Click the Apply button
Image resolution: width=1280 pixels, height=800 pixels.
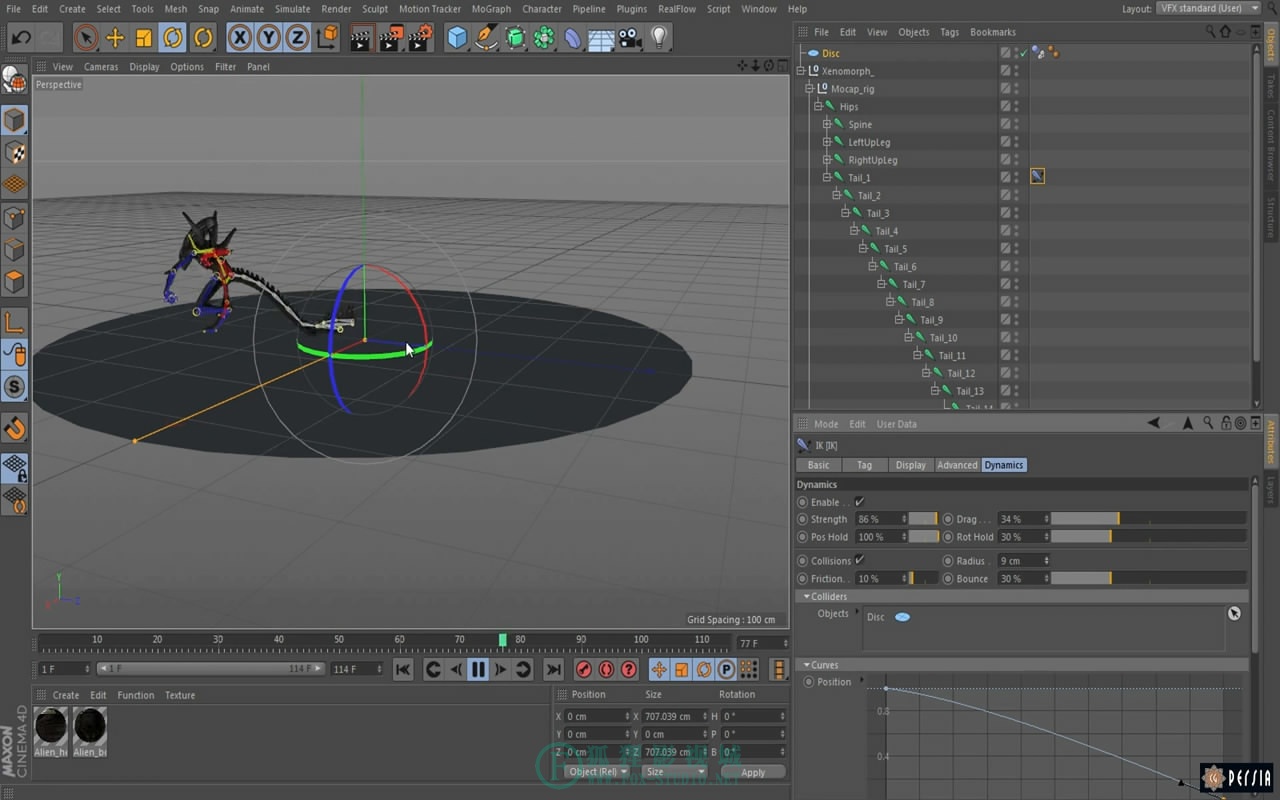click(753, 772)
